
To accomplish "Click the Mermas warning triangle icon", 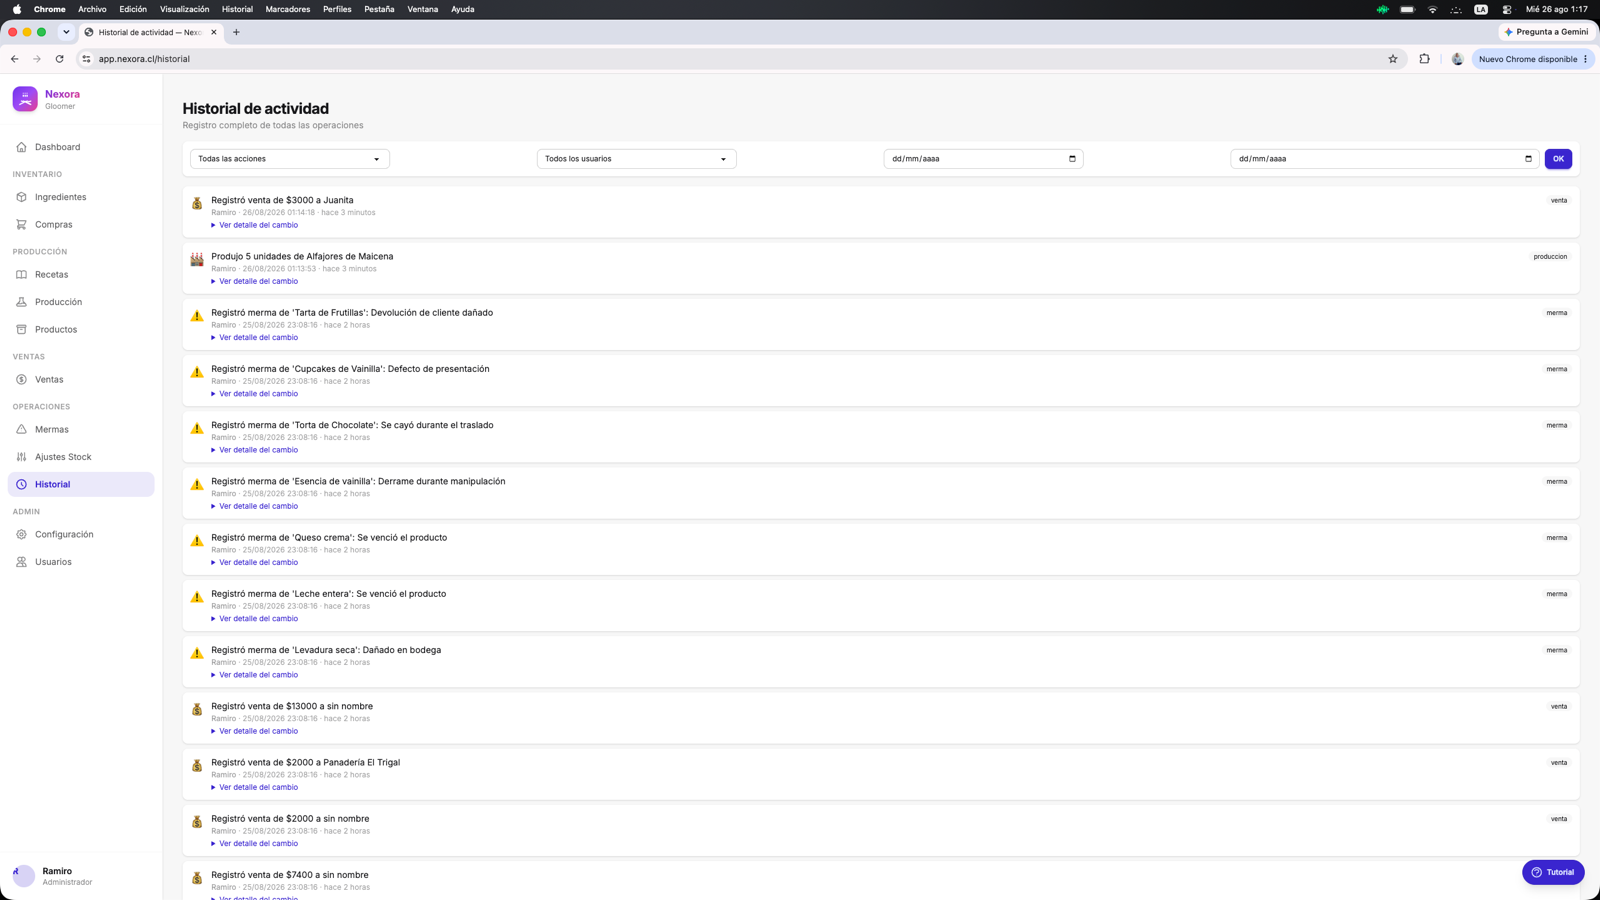I will [x=21, y=429].
